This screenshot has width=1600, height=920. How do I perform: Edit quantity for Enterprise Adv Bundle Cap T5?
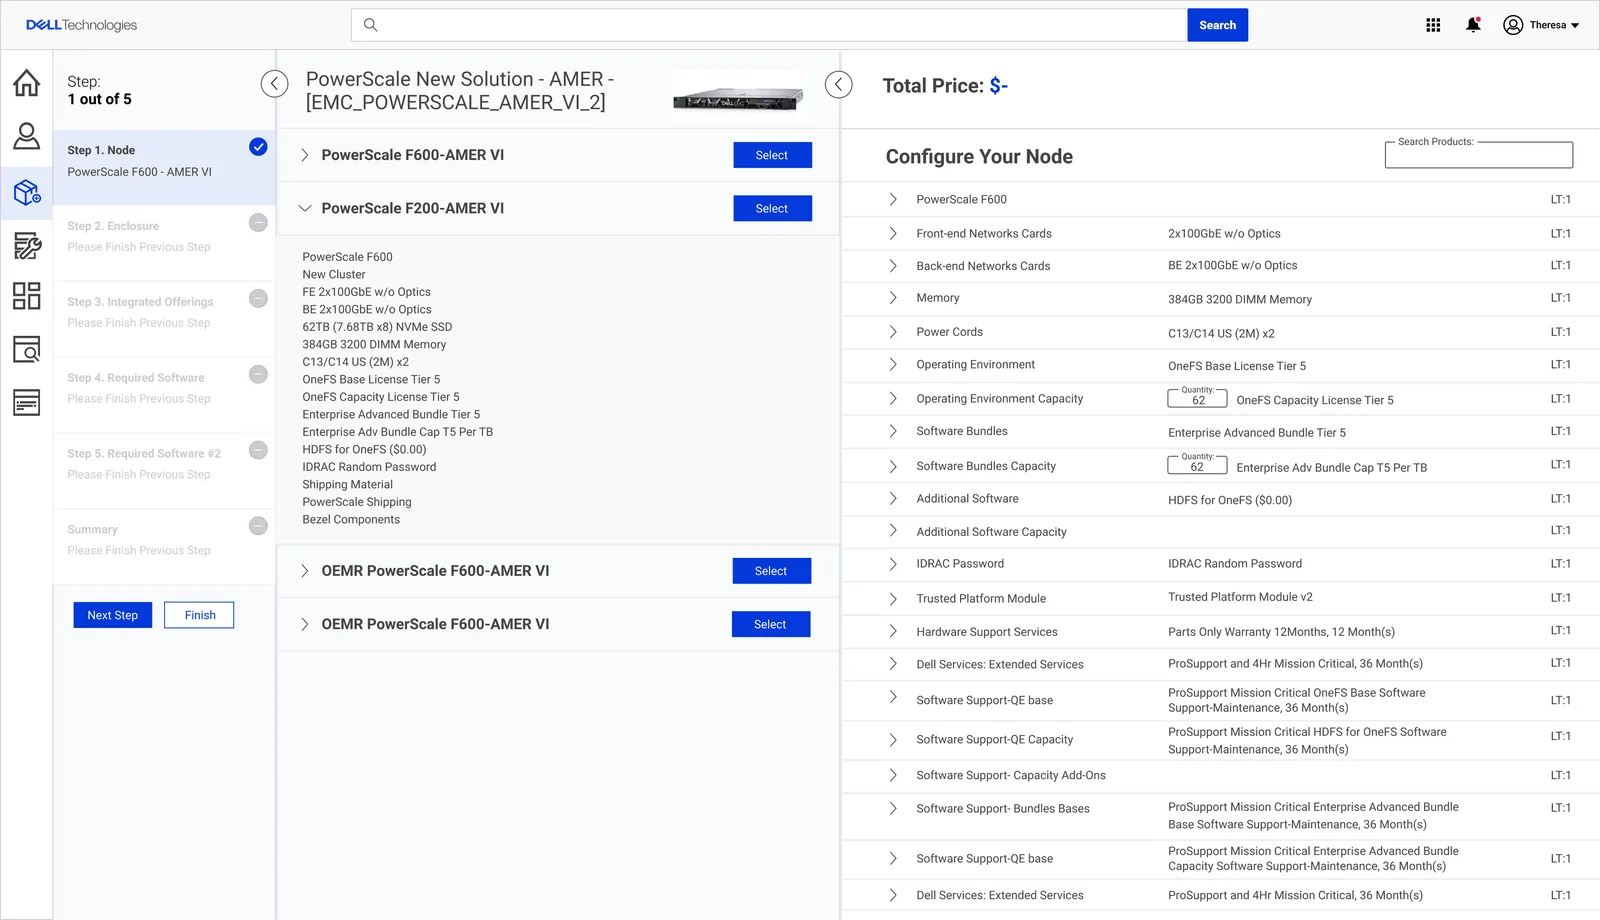pyautogui.click(x=1197, y=466)
